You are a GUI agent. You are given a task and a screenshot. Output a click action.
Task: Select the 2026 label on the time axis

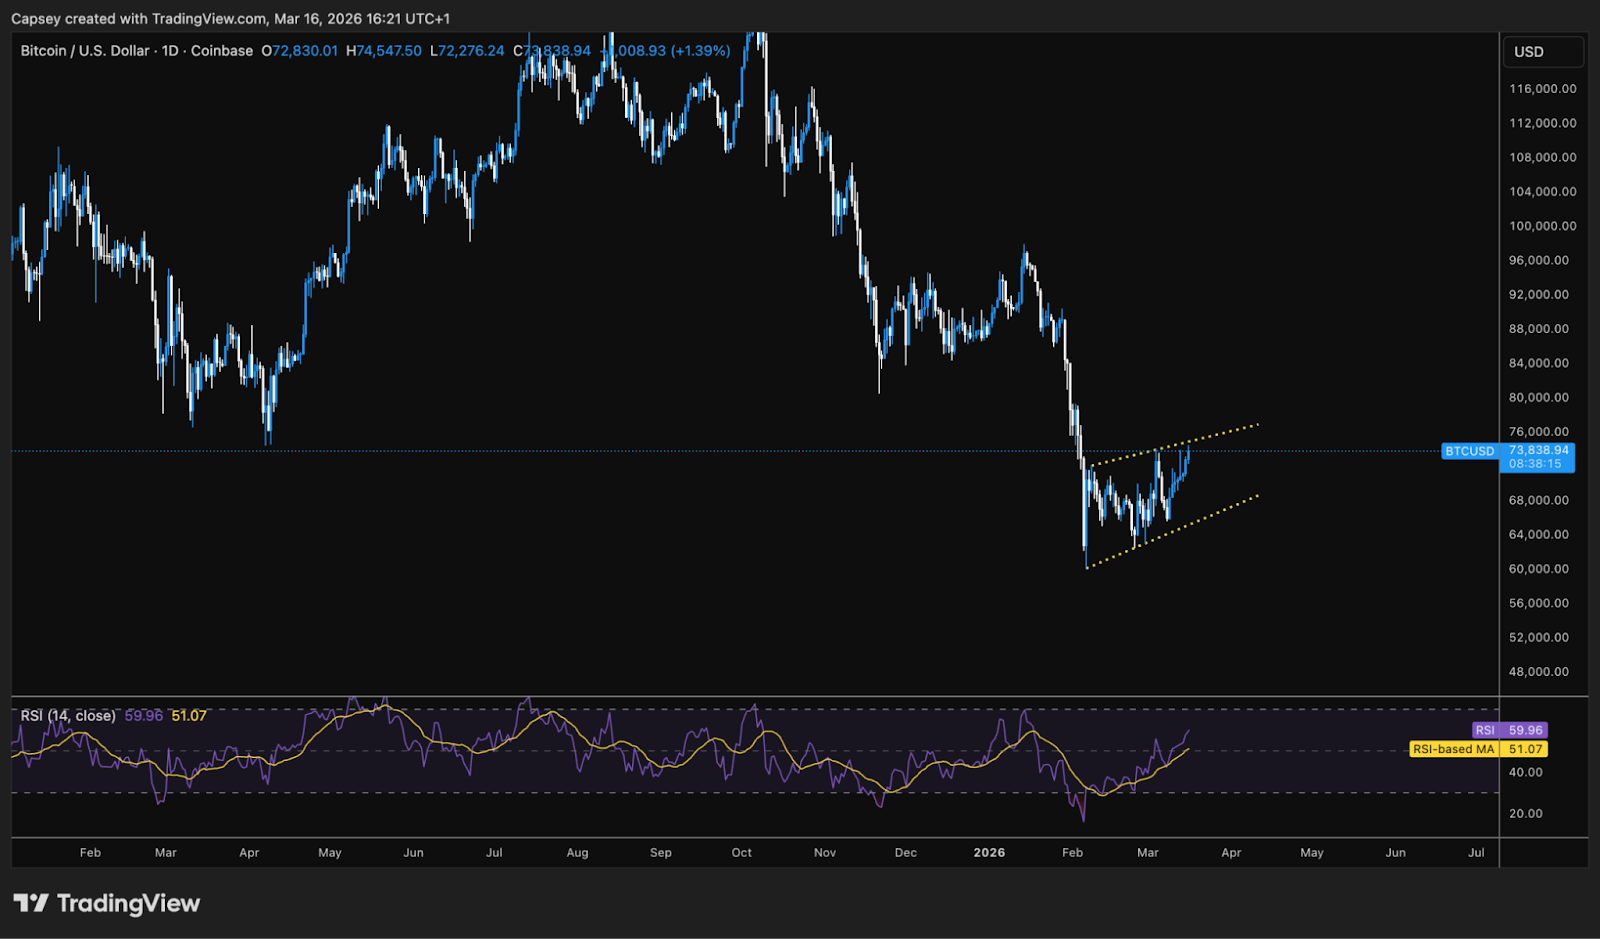(989, 853)
